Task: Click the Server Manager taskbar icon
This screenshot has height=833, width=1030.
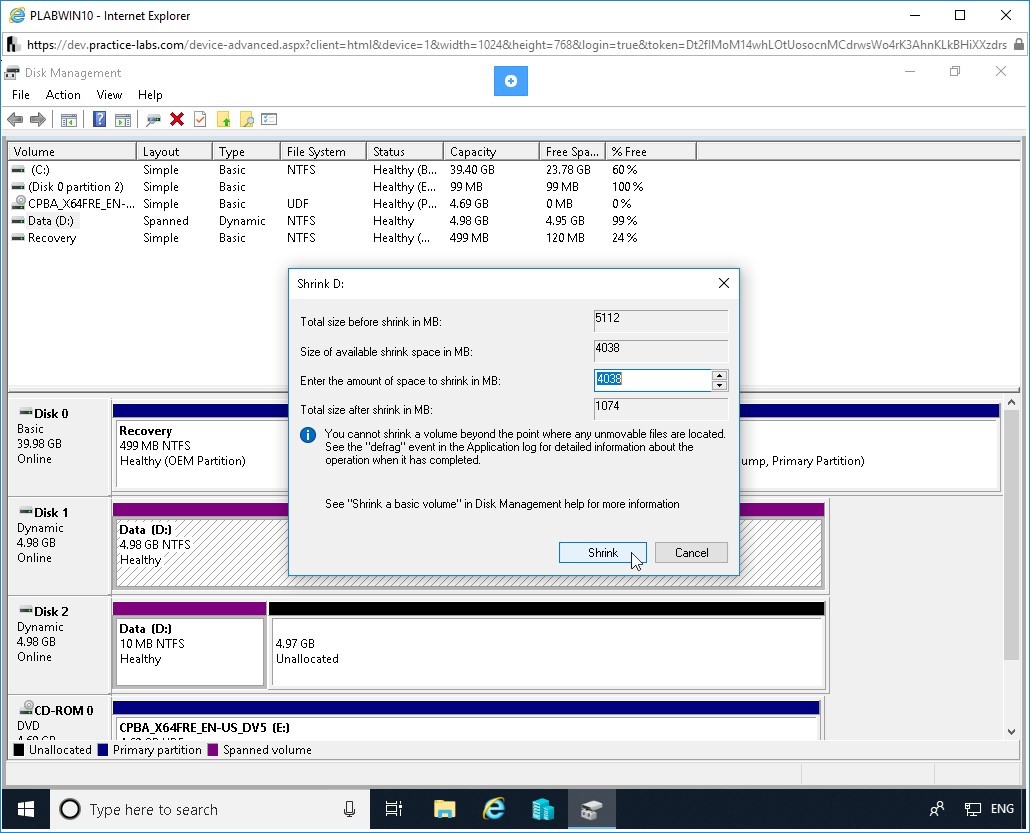Action: 543,809
